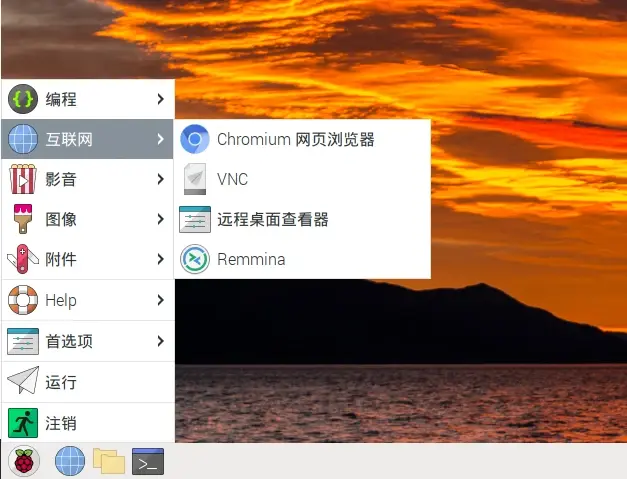This screenshot has height=479, width=627.
Task: Click the globe icon beside 互联网
Action: pos(23,139)
